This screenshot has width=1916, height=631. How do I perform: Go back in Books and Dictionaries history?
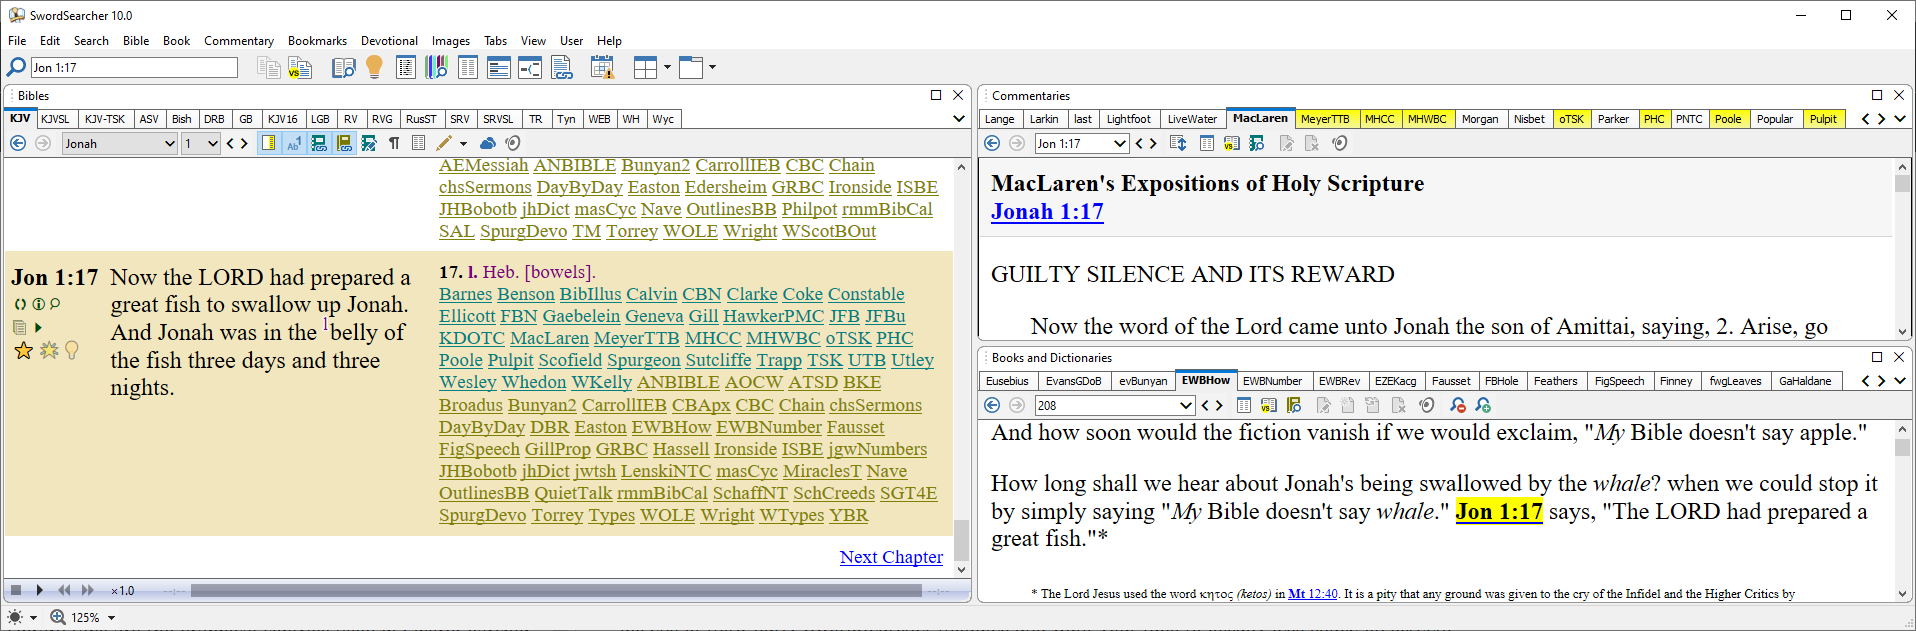(992, 405)
